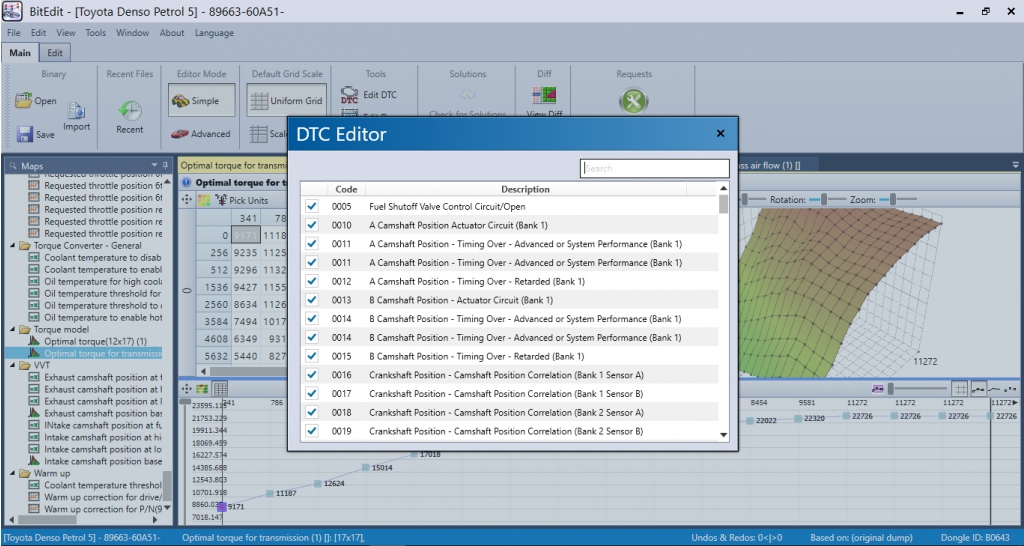Sort by the Code column header
This screenshot has height=546, width=1024.
tap(346, 189)
